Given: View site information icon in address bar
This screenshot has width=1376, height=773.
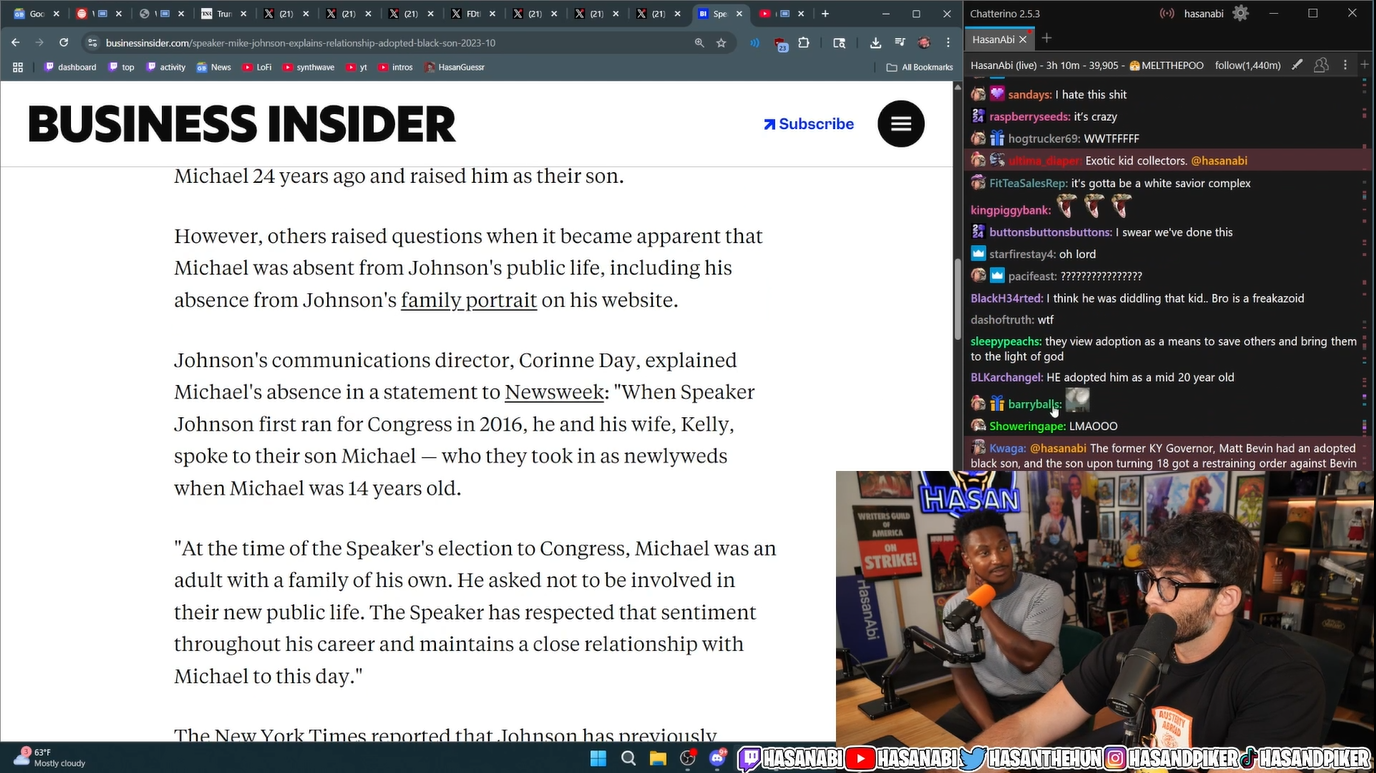Looking at the screenshot, I should point(92,43).
